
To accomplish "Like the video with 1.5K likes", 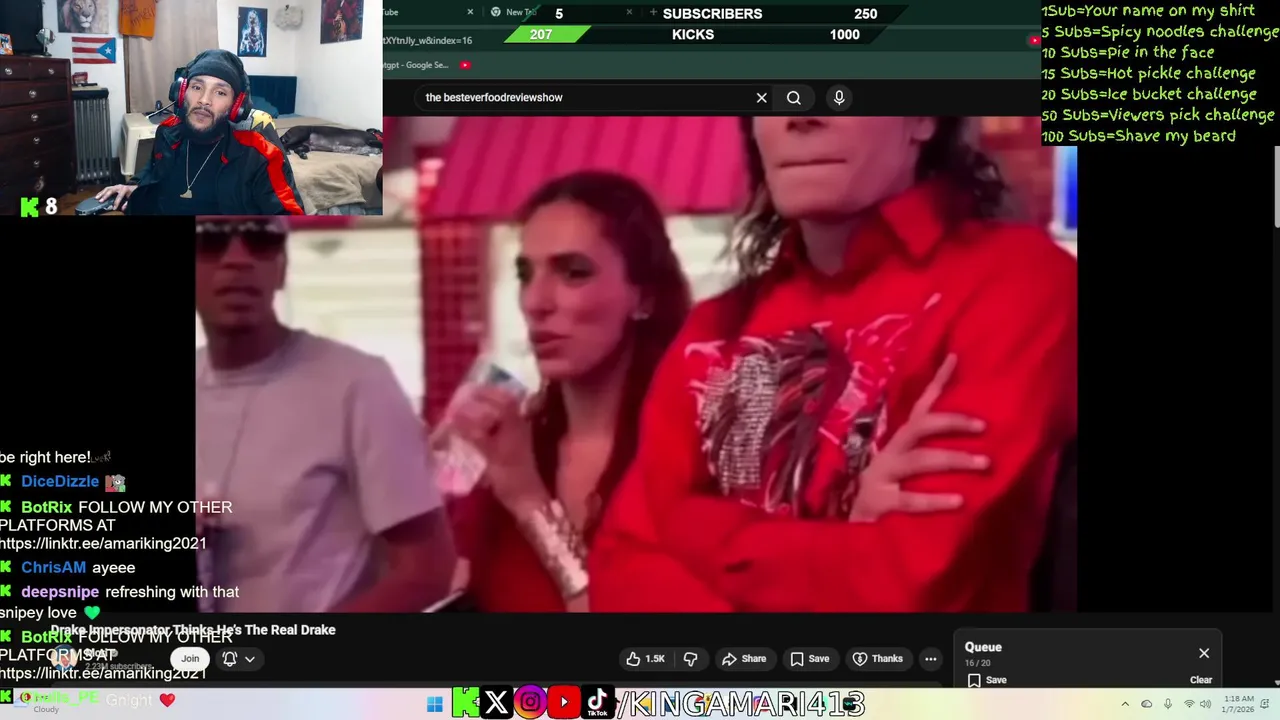I will [646, 659].
